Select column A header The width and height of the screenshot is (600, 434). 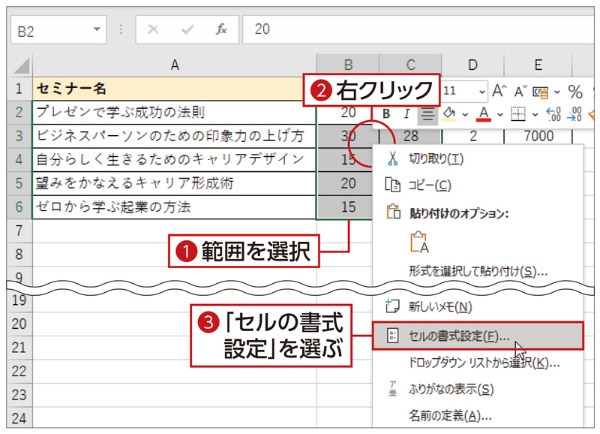click(x=174, y=65)
